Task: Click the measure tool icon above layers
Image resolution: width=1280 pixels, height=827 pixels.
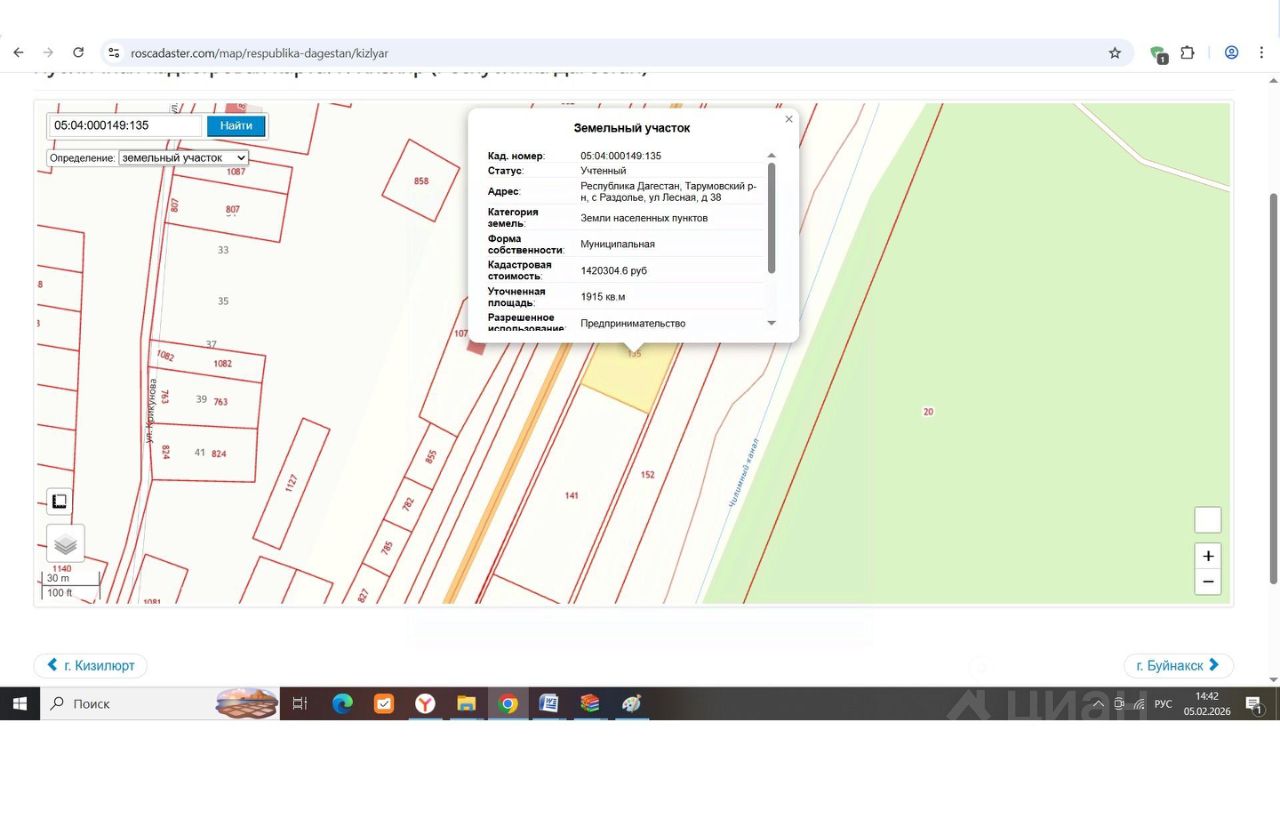Action: [59, 501]
